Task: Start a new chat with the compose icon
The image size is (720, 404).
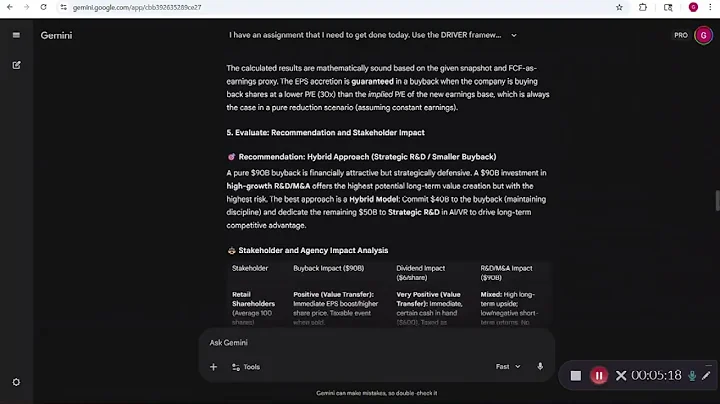Action: [x=16, y=65]
